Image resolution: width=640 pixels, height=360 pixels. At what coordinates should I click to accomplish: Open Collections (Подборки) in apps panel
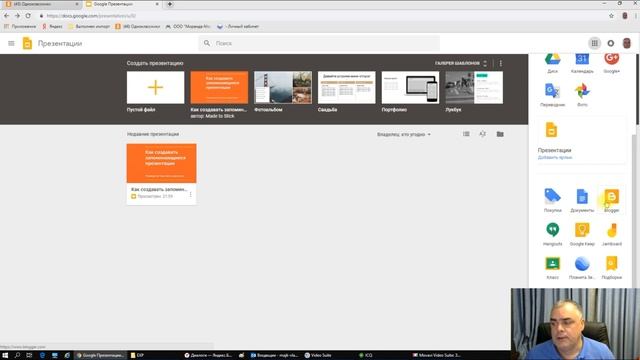611,267
